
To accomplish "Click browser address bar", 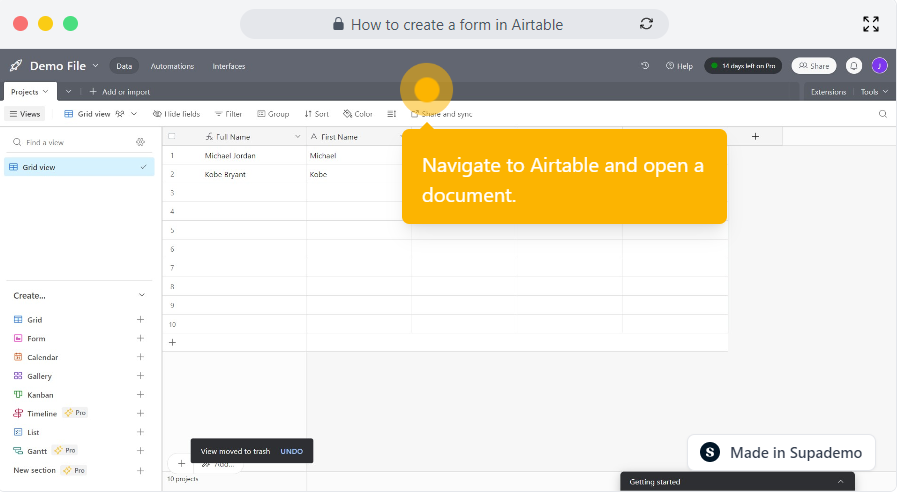I will 454,24.
